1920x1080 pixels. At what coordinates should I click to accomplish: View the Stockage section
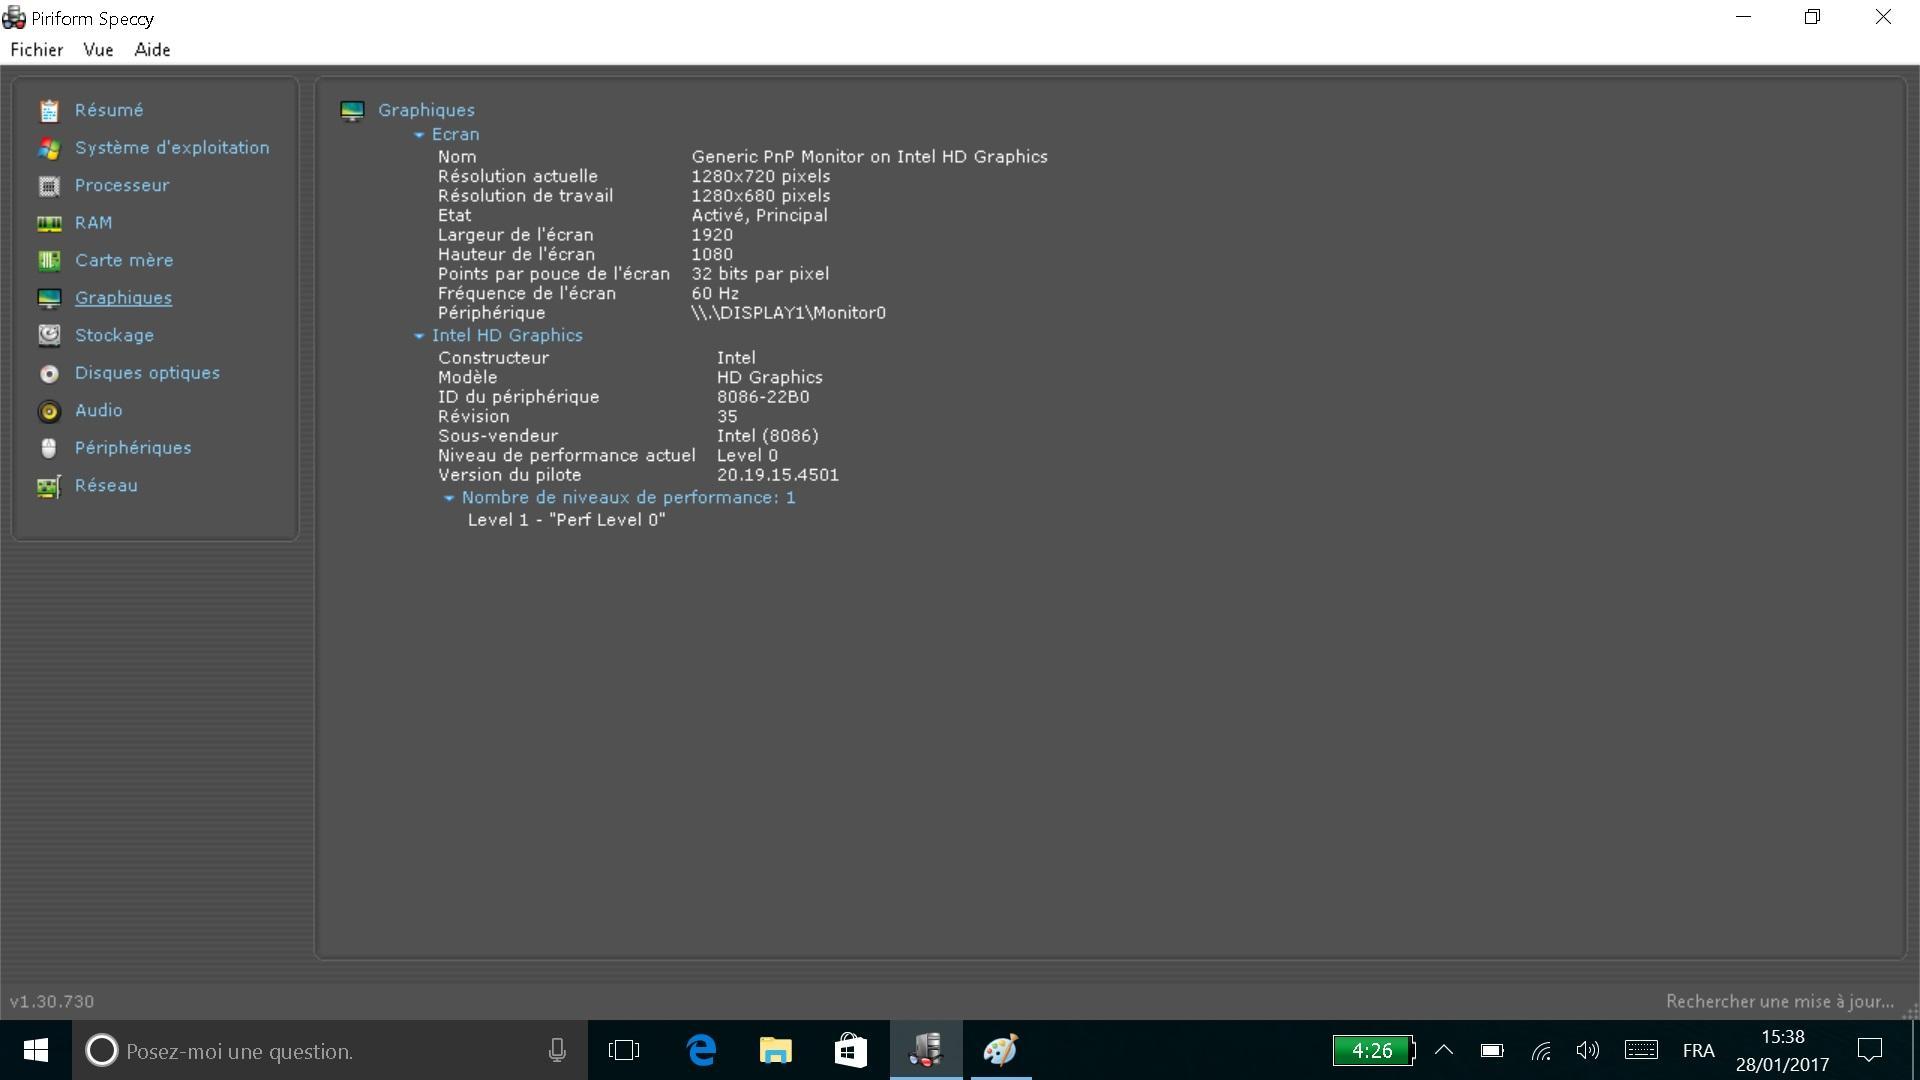click(x=114, y=335)
